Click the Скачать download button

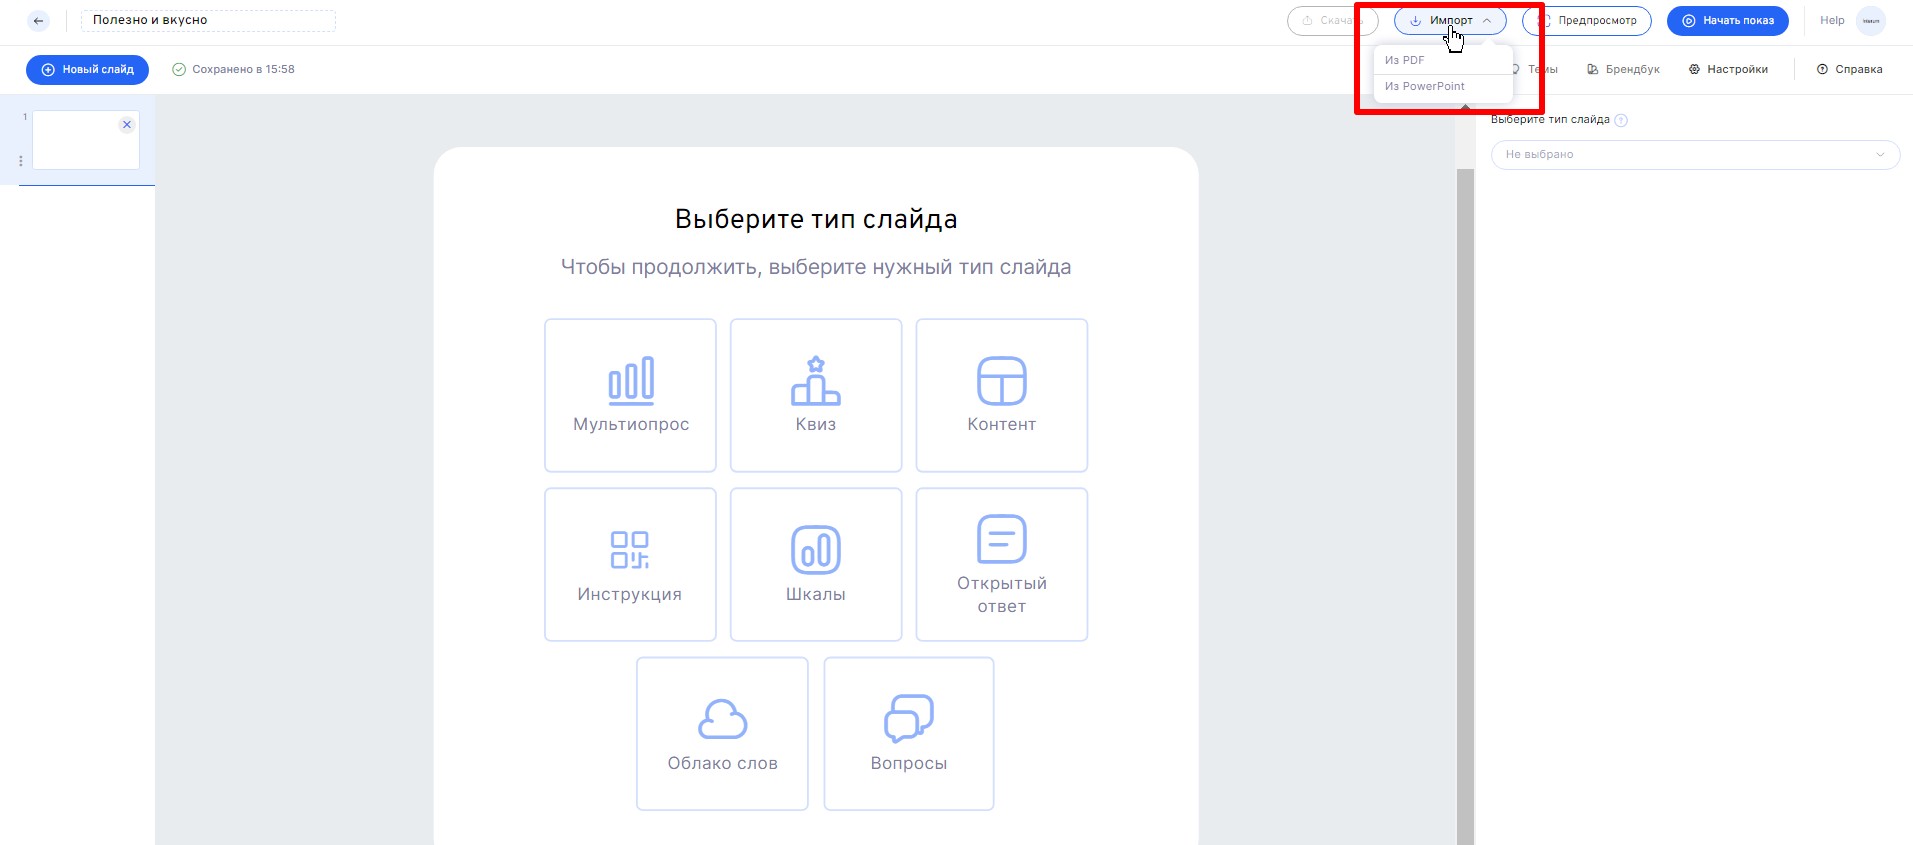tap(1332, 20)
